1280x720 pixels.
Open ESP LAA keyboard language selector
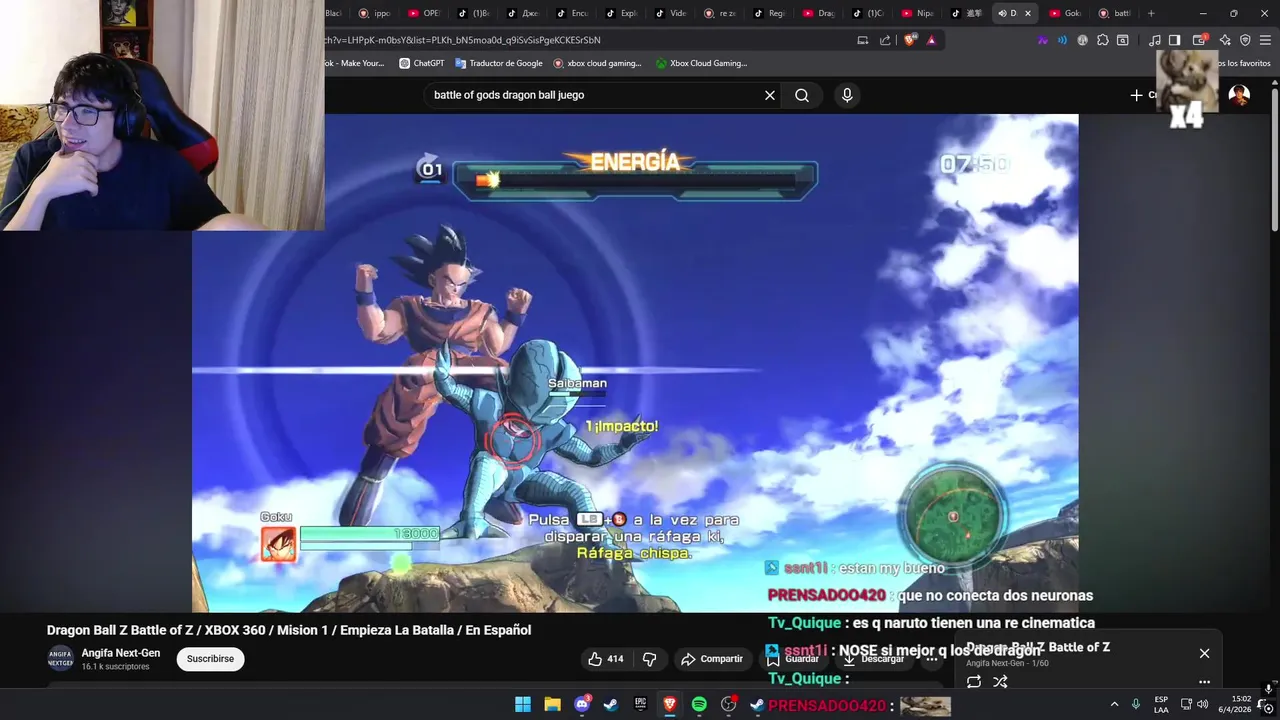(x=1161, y=705)
